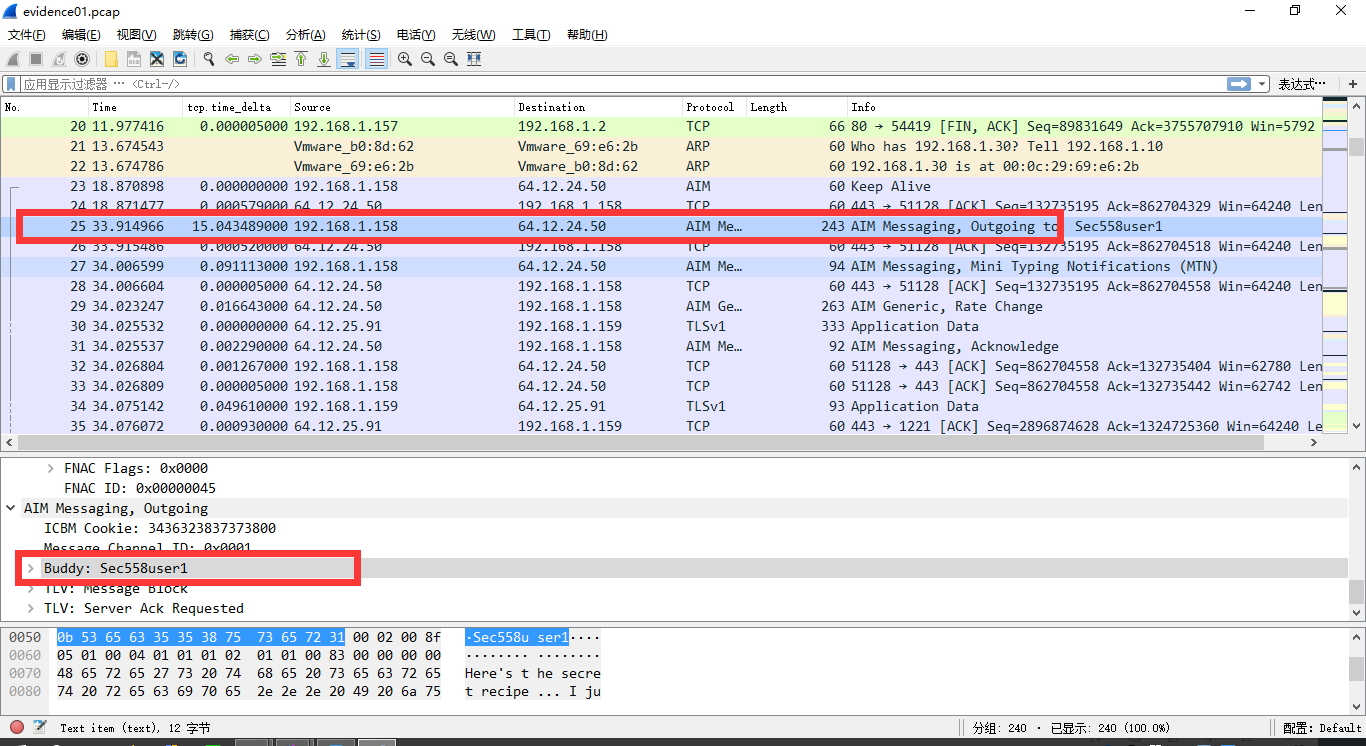
Task: Open display filter bookmarks
Action: pos(11,84)
